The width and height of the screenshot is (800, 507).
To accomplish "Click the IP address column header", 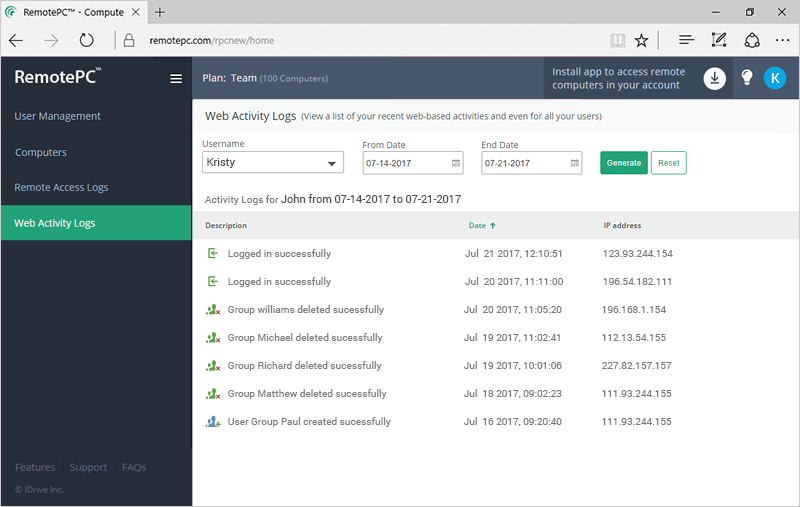I will point(622,225).
